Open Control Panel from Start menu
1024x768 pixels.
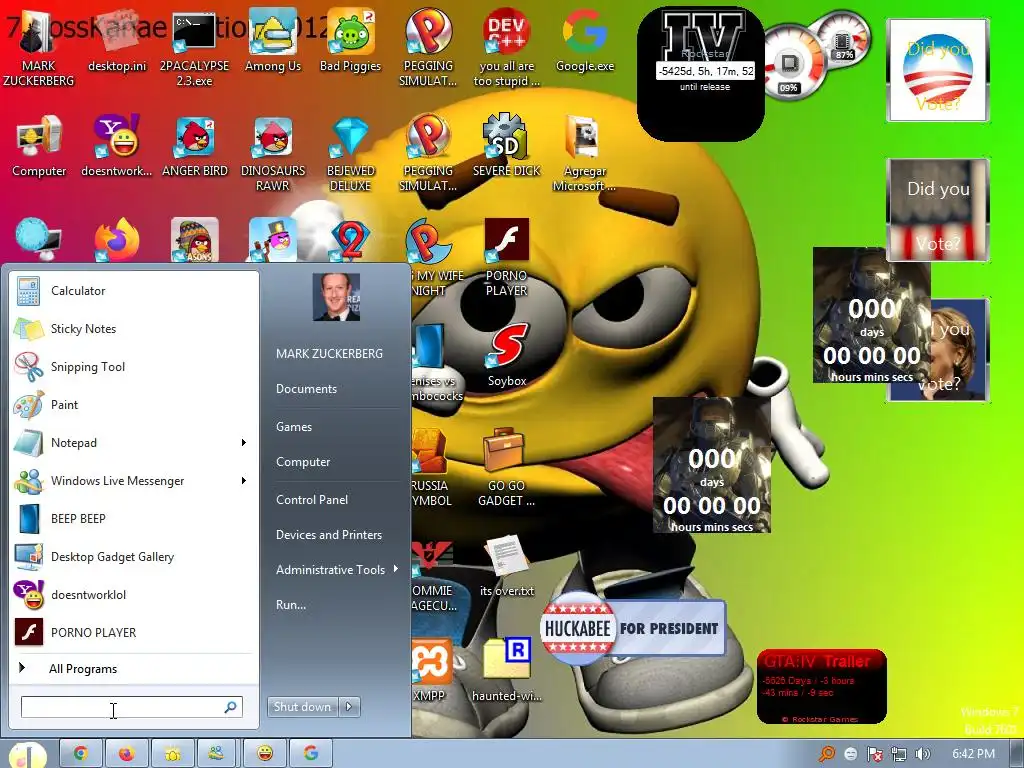point(312,500)
